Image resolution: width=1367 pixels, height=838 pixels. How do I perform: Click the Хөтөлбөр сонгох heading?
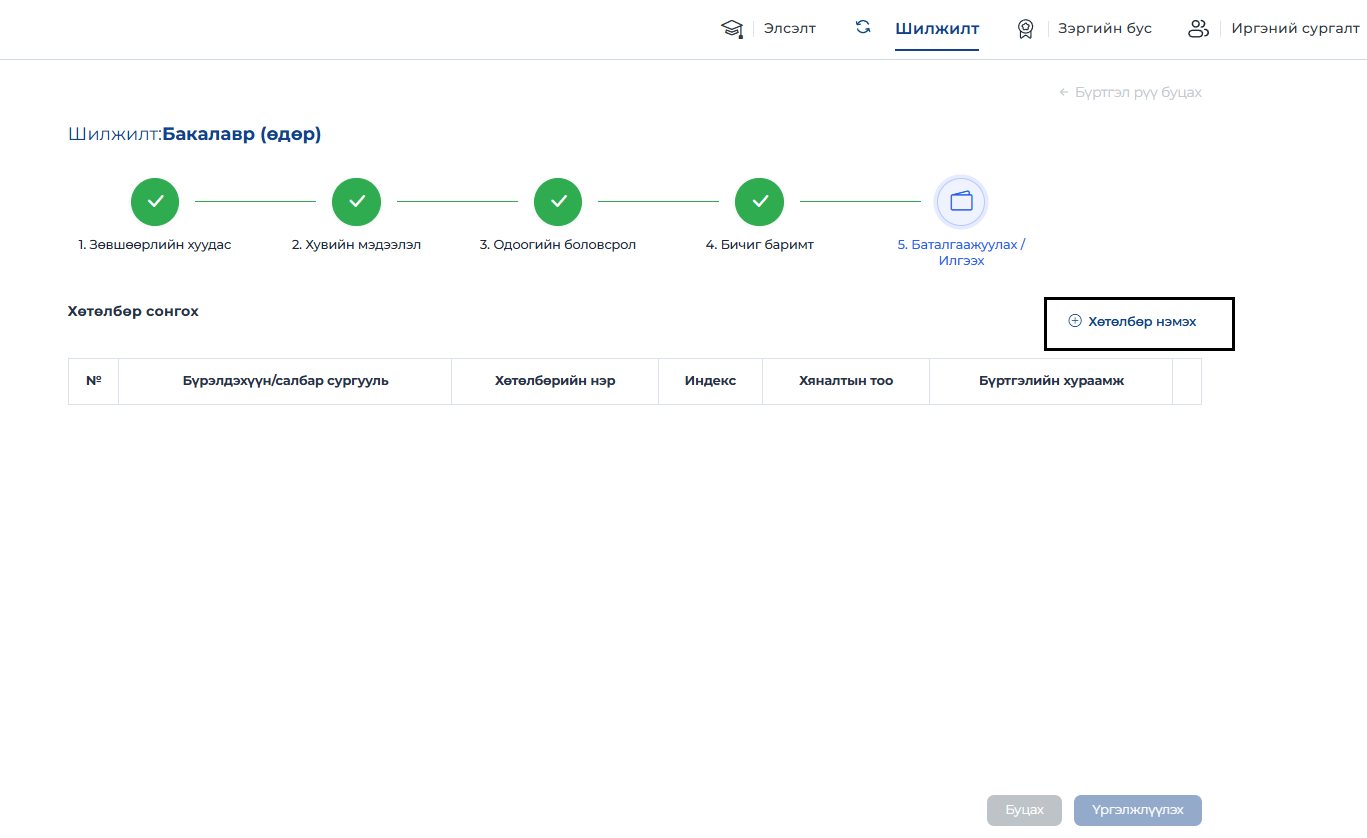pos(133,312)
